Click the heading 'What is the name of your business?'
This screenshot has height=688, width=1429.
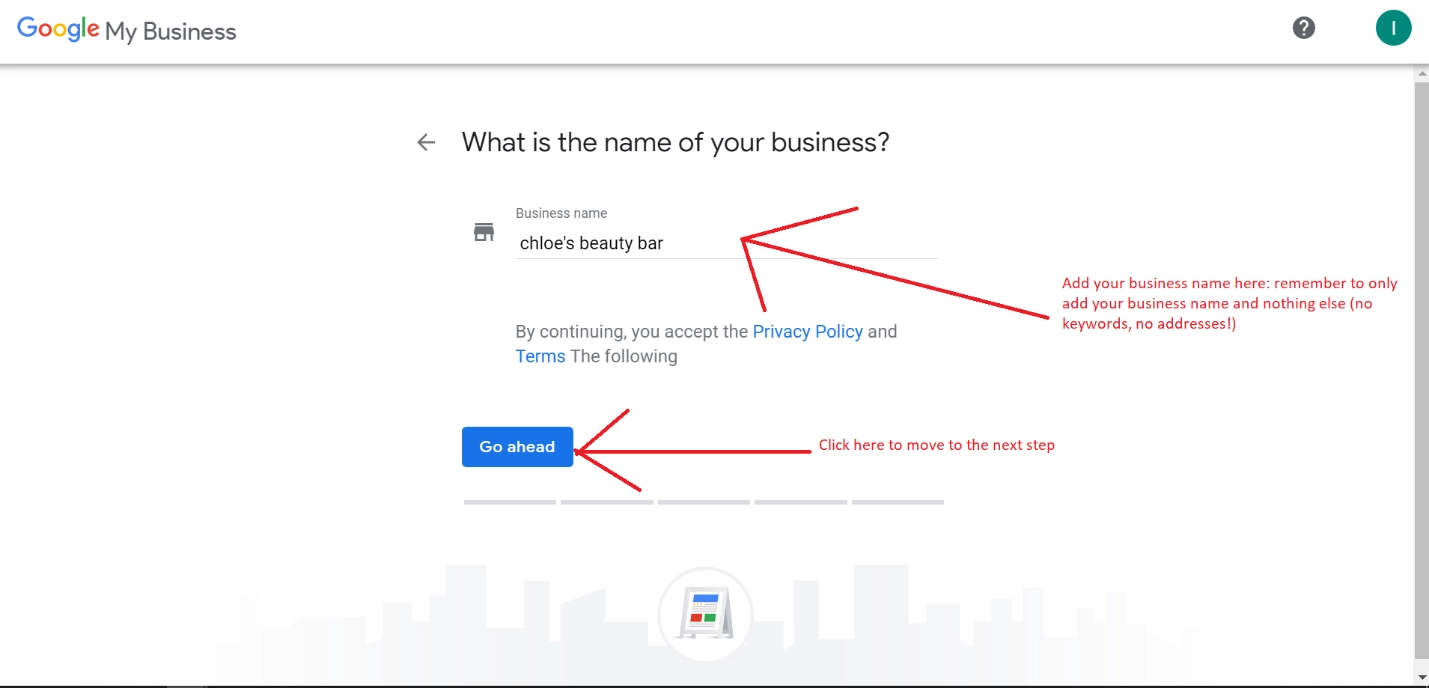(675, 142)
